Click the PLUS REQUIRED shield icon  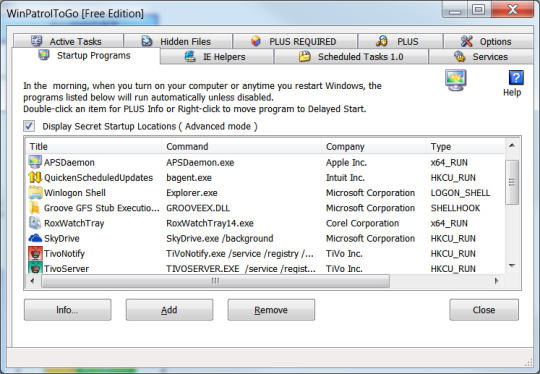[x=256, y=41]
